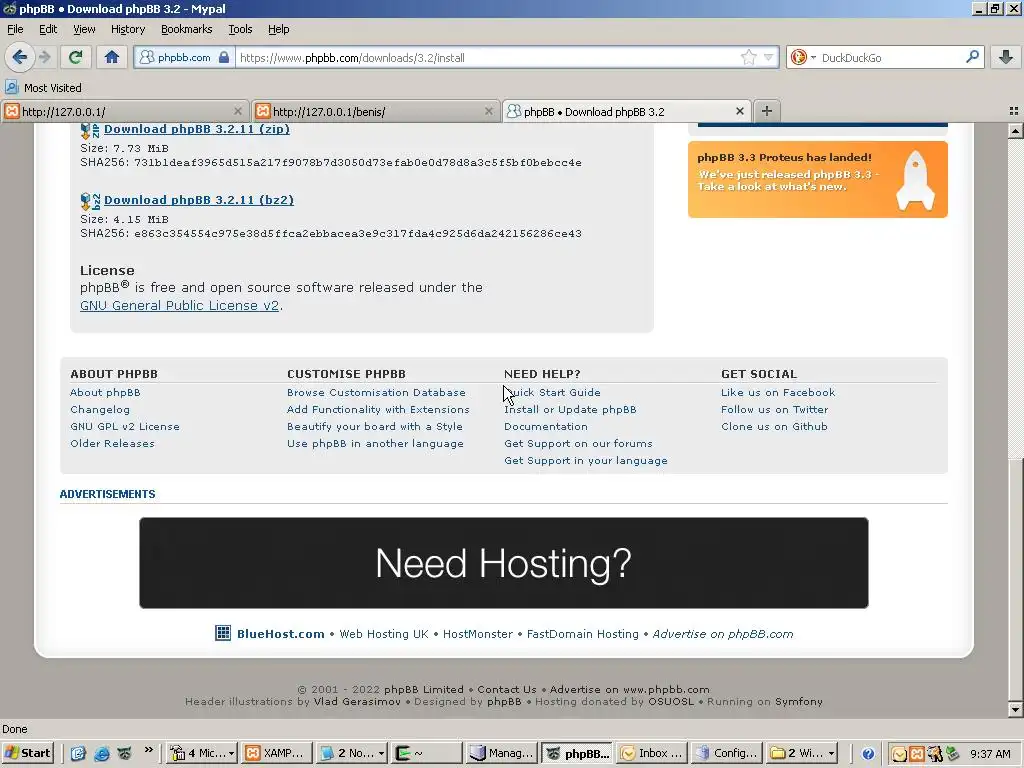This screenshot has width=1024, height=768.
Task: Click Download phpBB 3.2.11 (zip) link
Action: tap(197, 129)
